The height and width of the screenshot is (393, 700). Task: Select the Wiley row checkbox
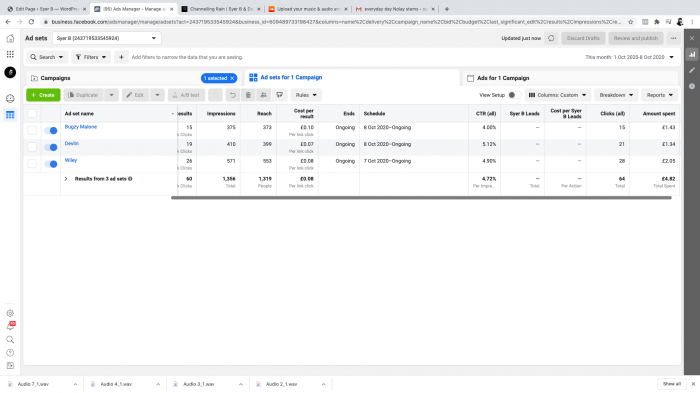click(x=32, y=164)
